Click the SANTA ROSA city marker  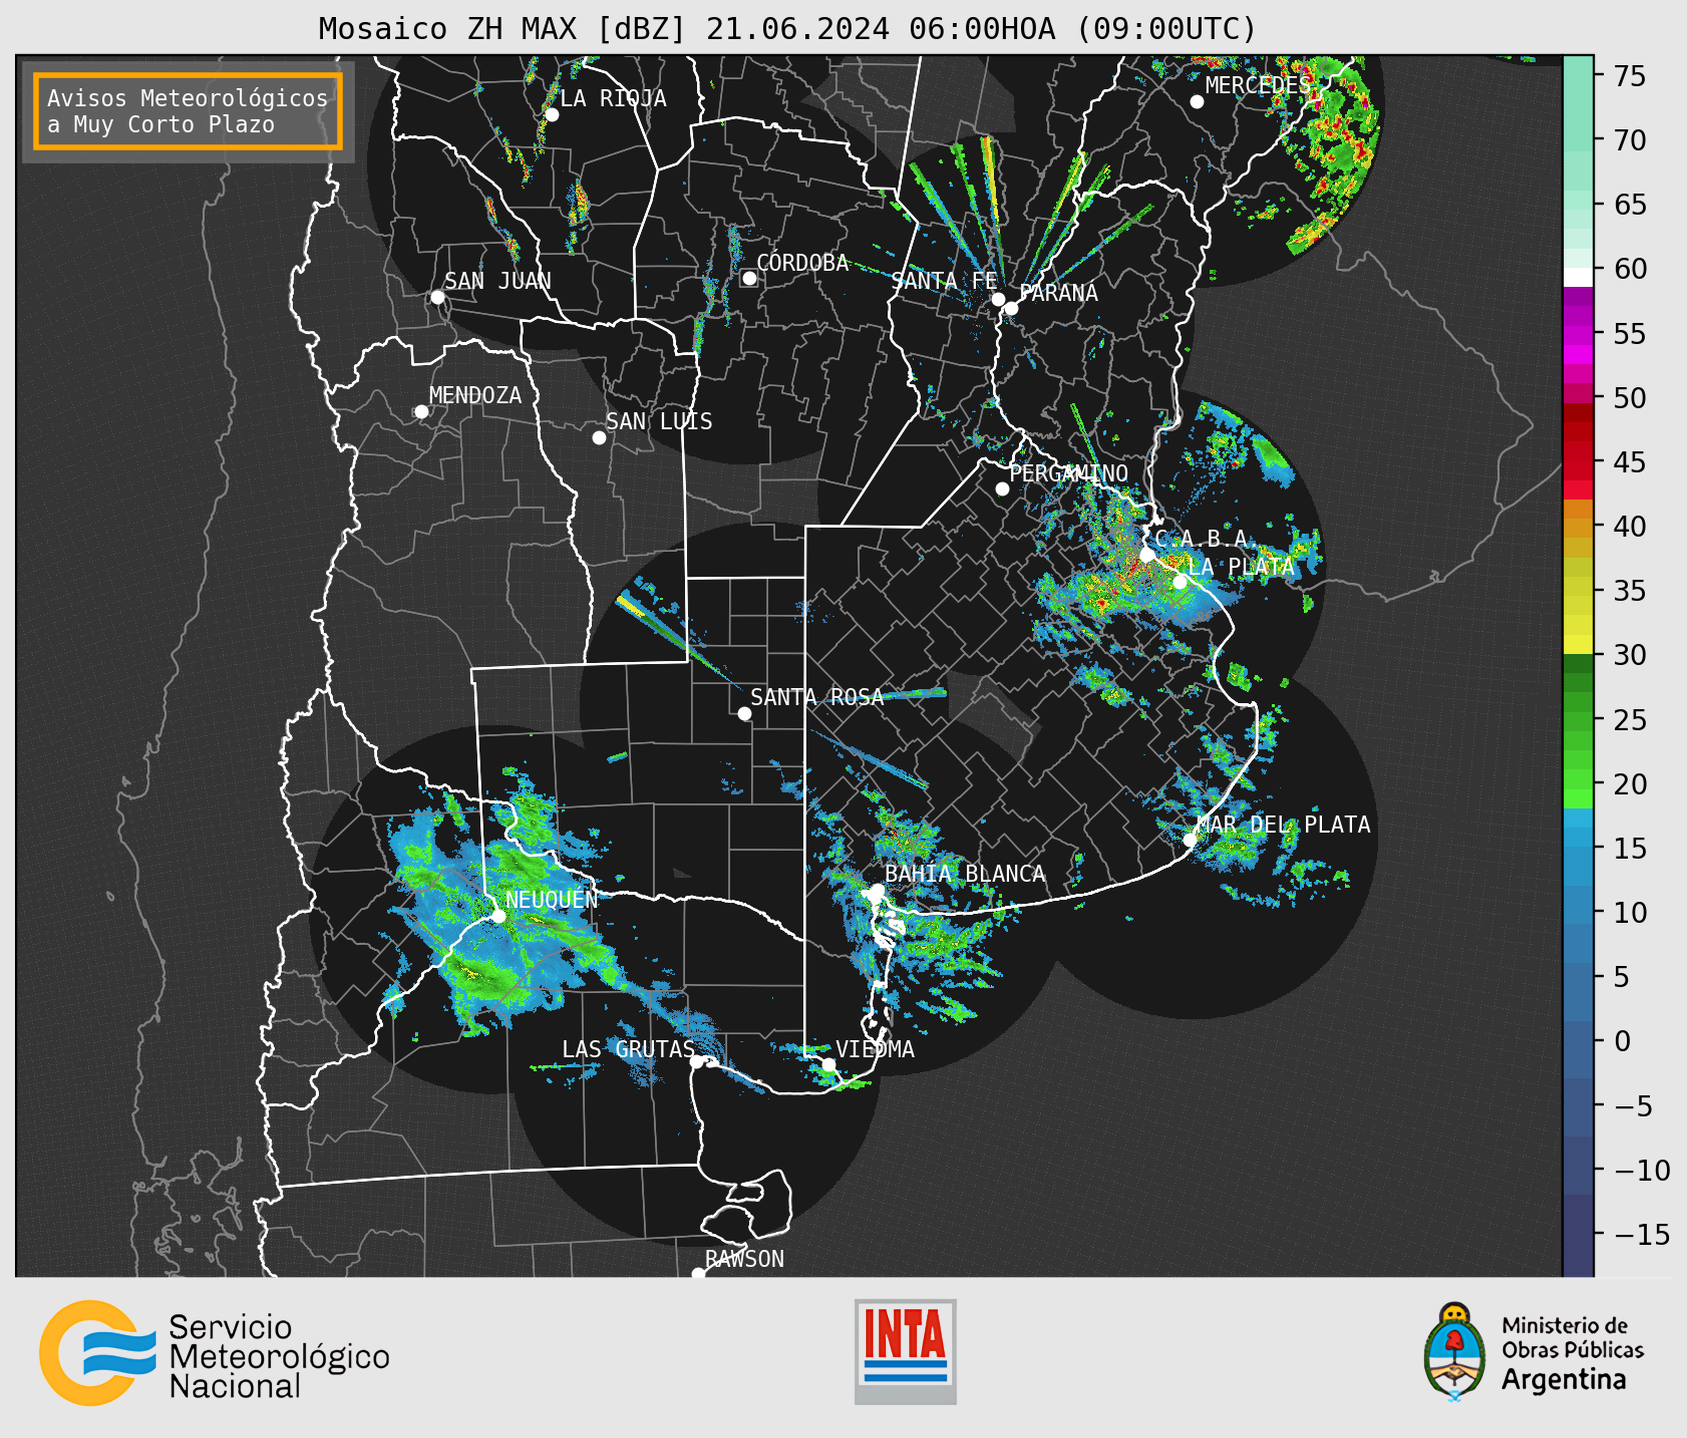[744, 714]
